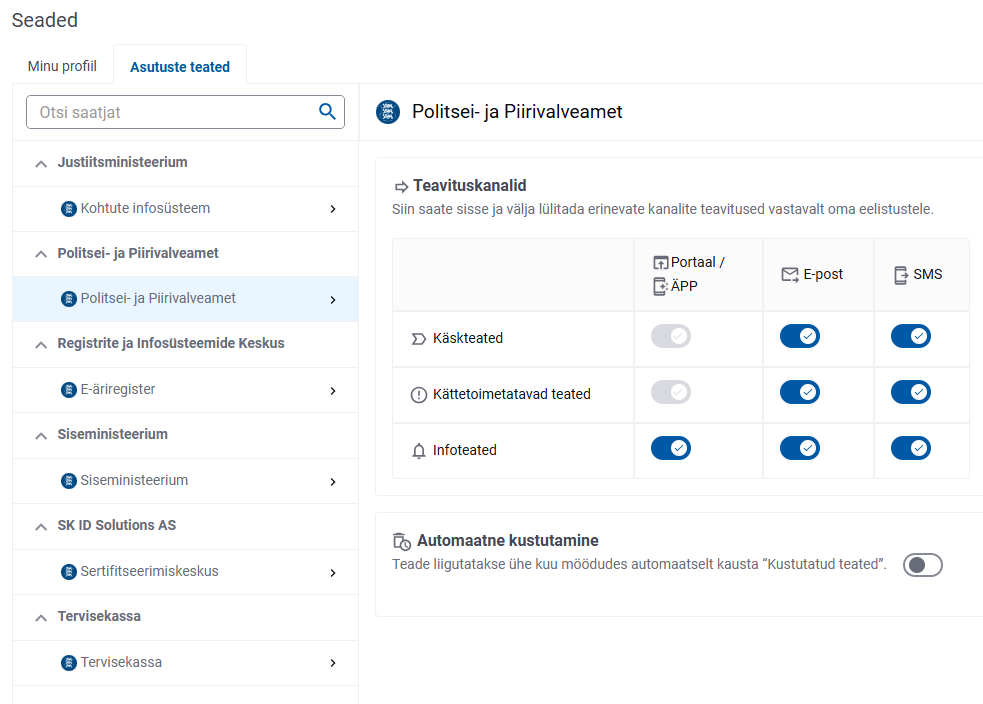Click the crest icon beside Kohtute infosüsteem
Screen dimensions: 983x704
click(x=69, y=209)
